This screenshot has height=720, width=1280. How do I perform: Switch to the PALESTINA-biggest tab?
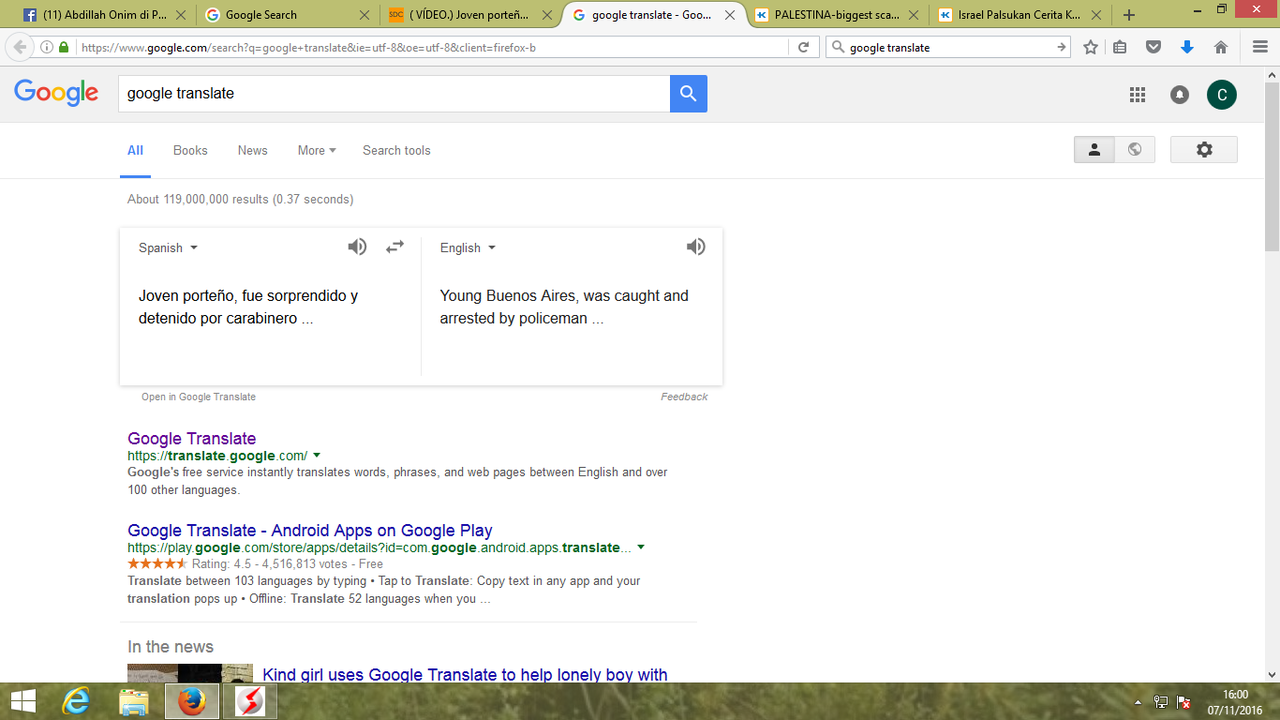pos(835,15)
